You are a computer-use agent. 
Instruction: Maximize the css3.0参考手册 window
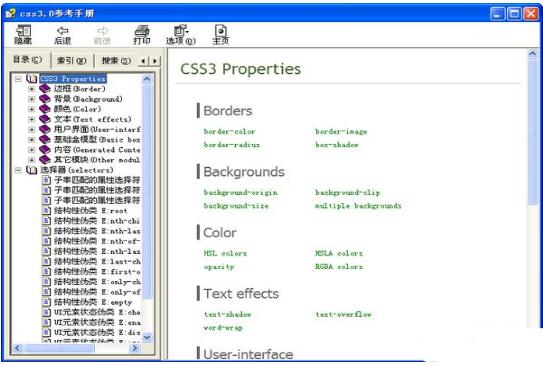coord(514,14)
